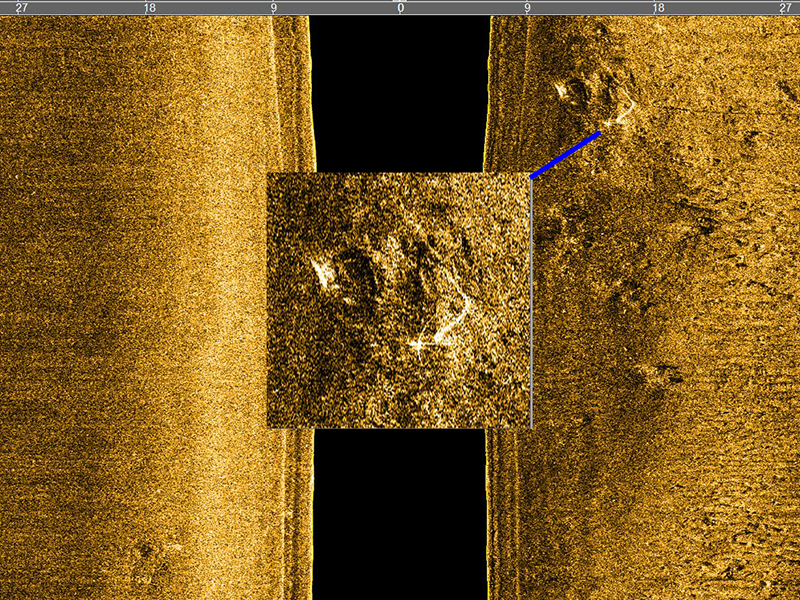Screen dimensions: 800x600
Task: Click the 0 center mark on range ruler
Action: coord(401,8)
